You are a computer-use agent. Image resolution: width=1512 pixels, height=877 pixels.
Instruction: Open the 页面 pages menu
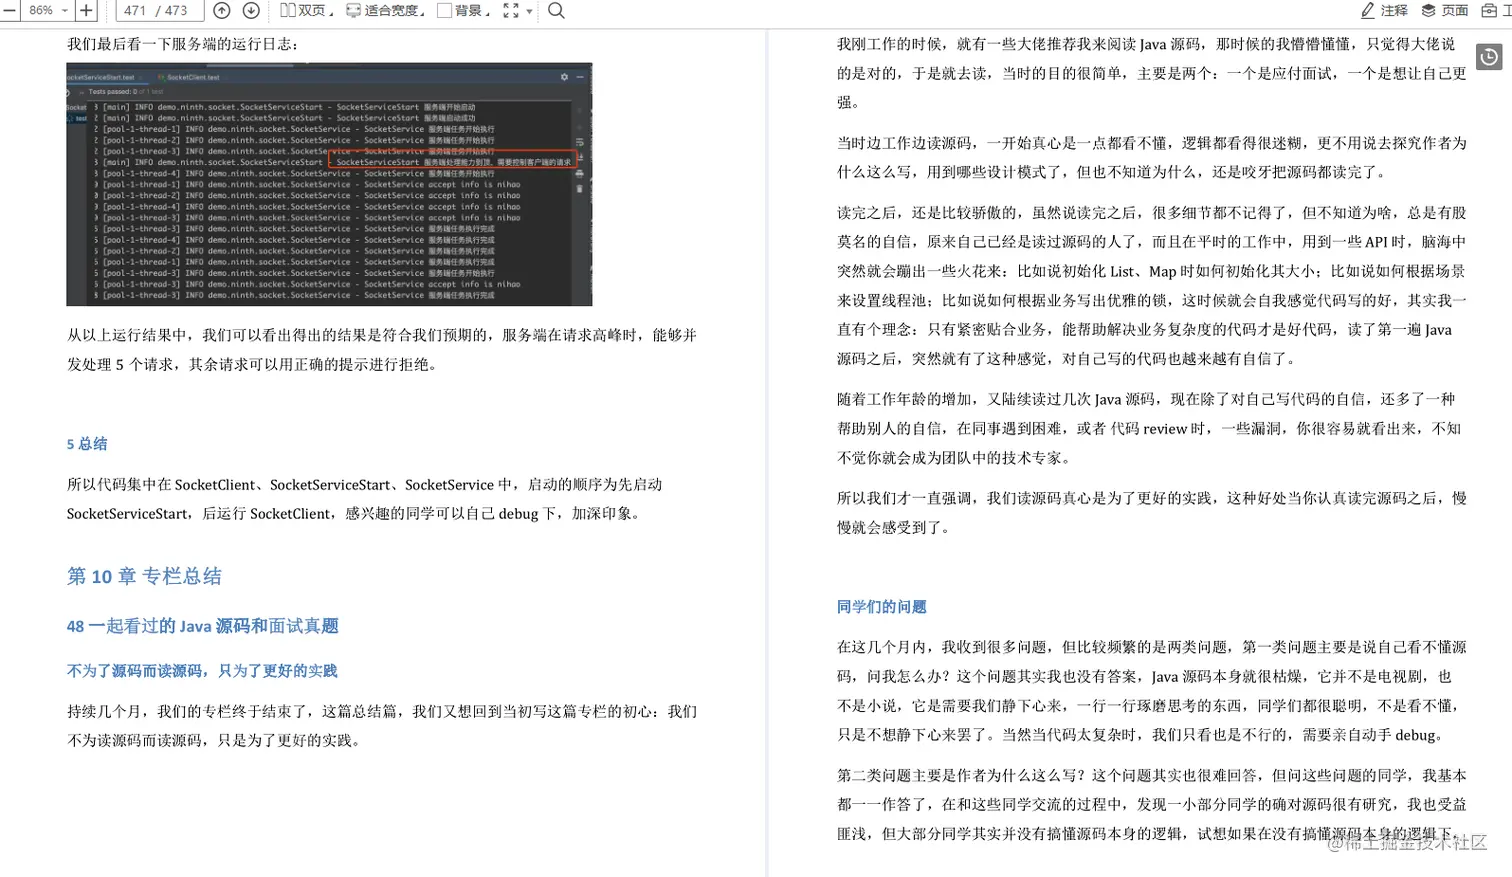[x=1445, y=10]
